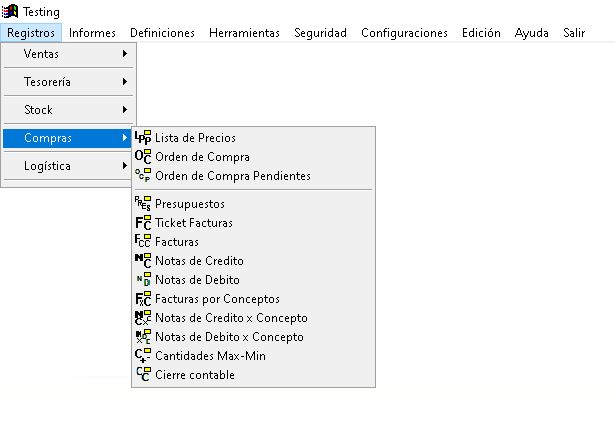Open the Herramientas menu
The image size is (615, 421).
click(x=244, y=33)
